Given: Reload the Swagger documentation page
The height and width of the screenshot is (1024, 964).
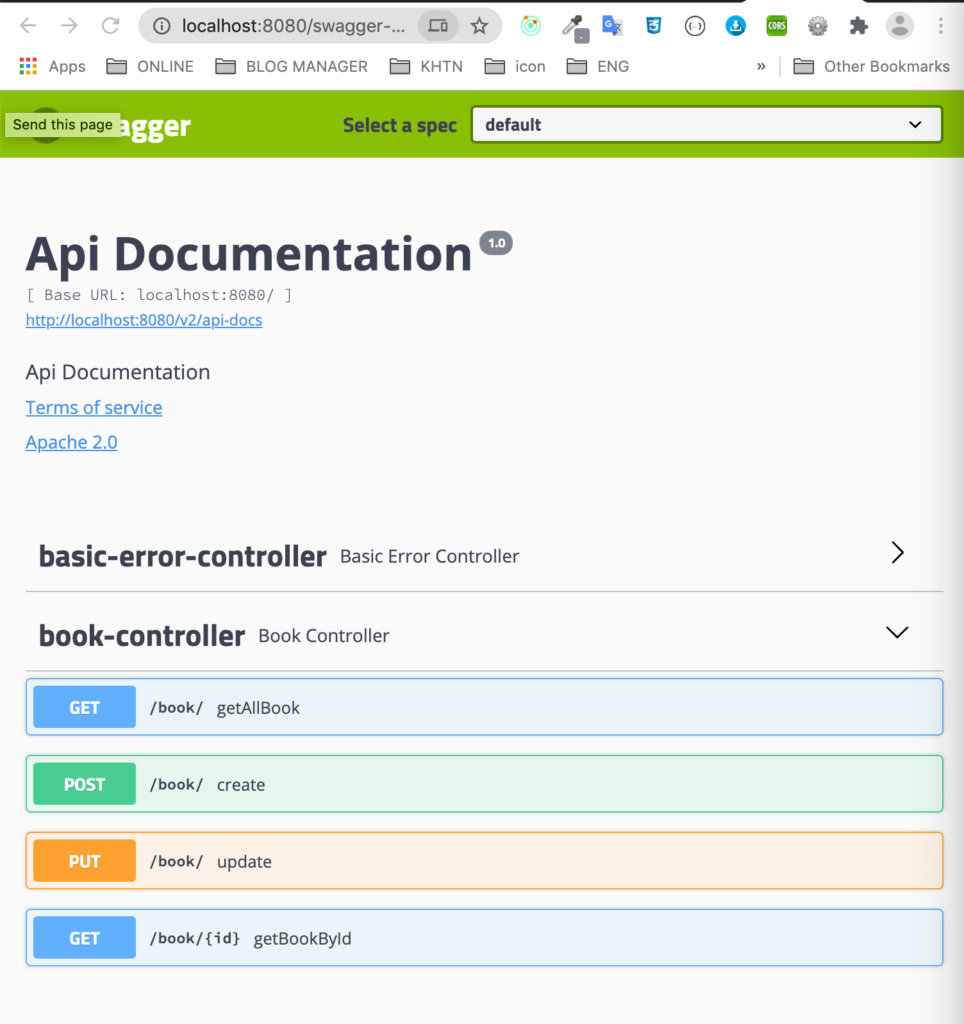Looking at the screenshot, I should coord(109,26).
